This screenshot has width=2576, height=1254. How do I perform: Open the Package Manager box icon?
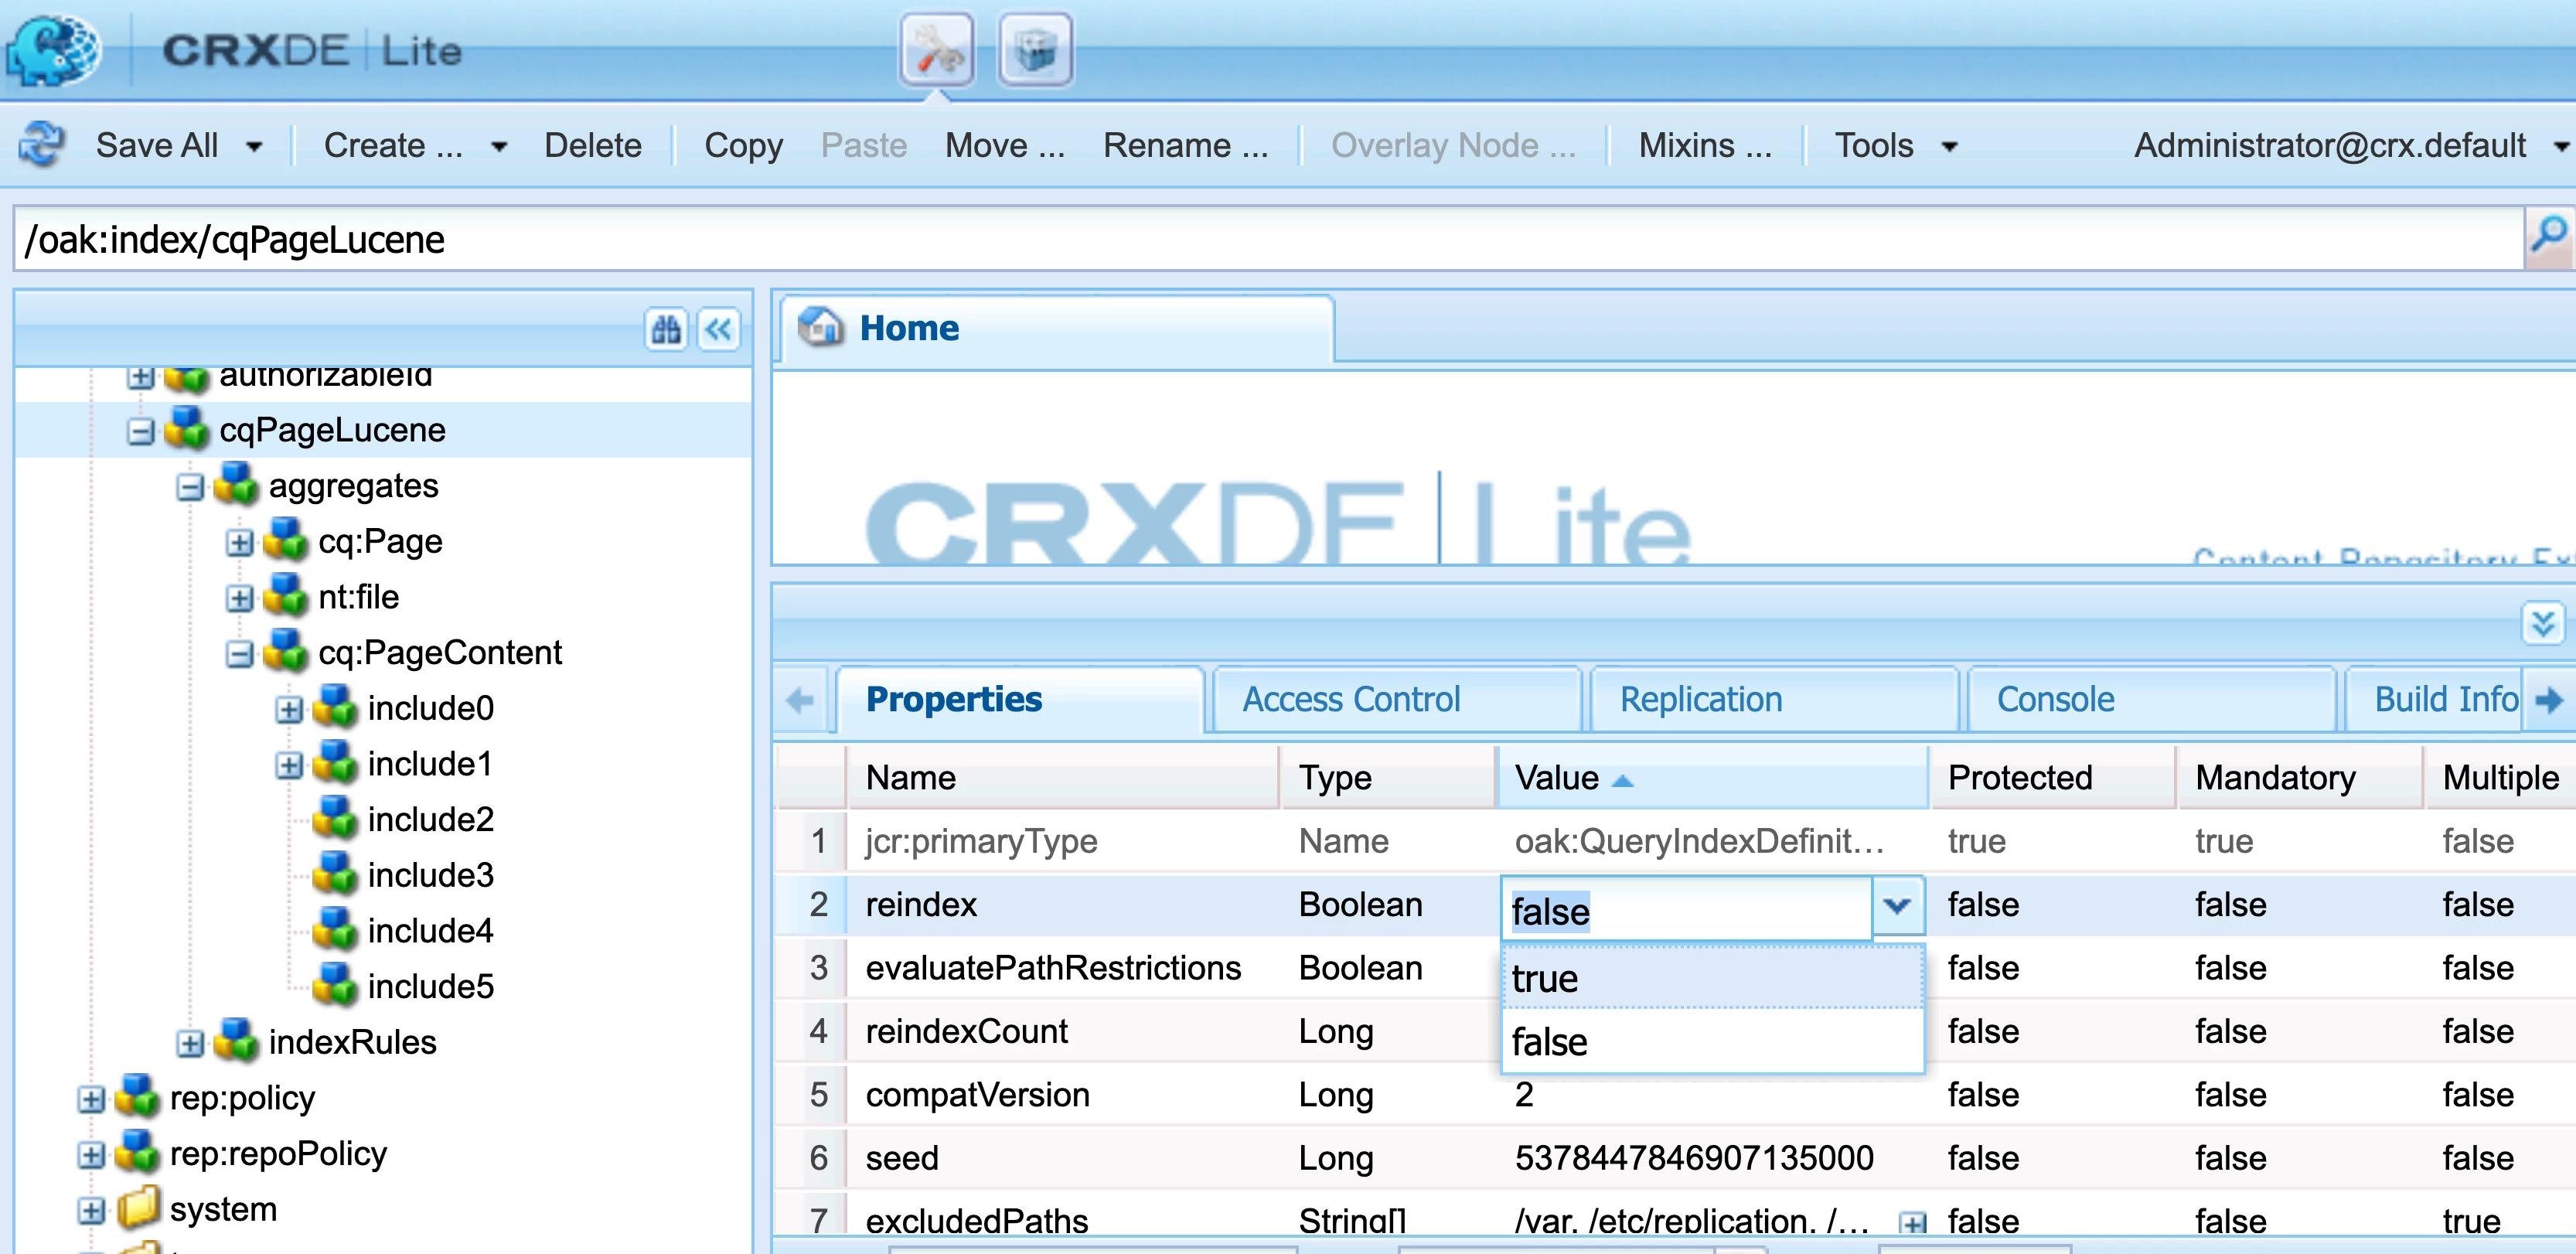click(1035, 50)
